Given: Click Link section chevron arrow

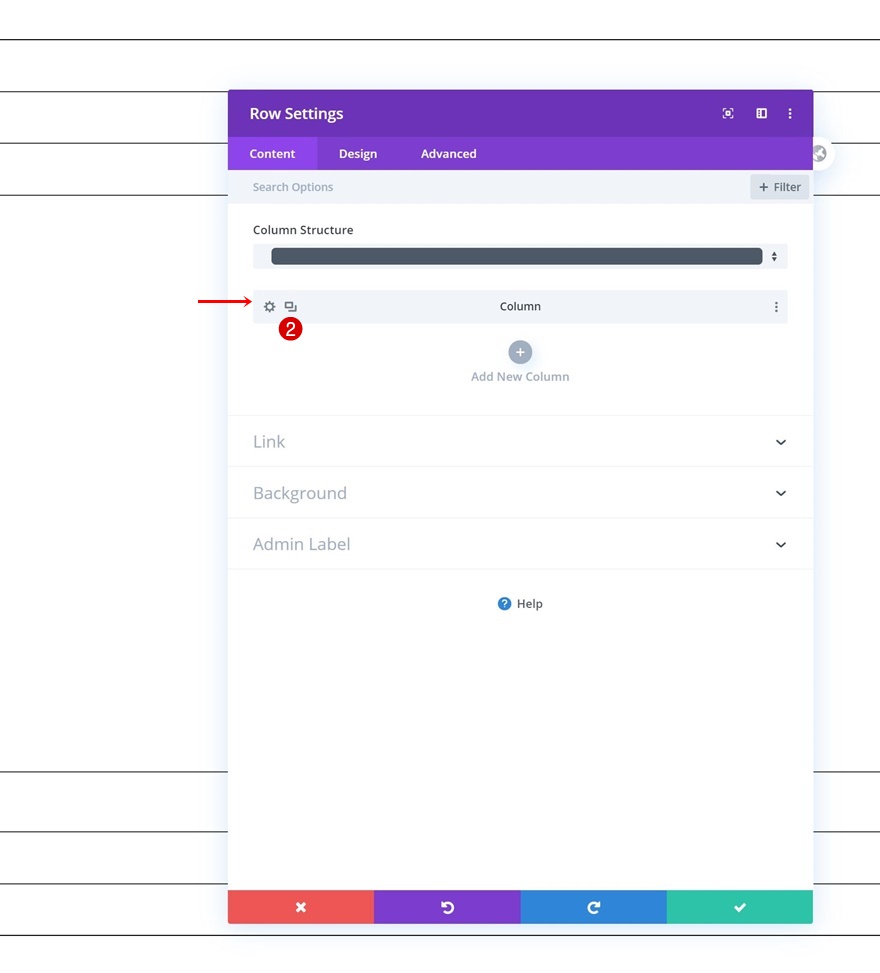Looking at the screenshot, I should click(x=781, y=442).
